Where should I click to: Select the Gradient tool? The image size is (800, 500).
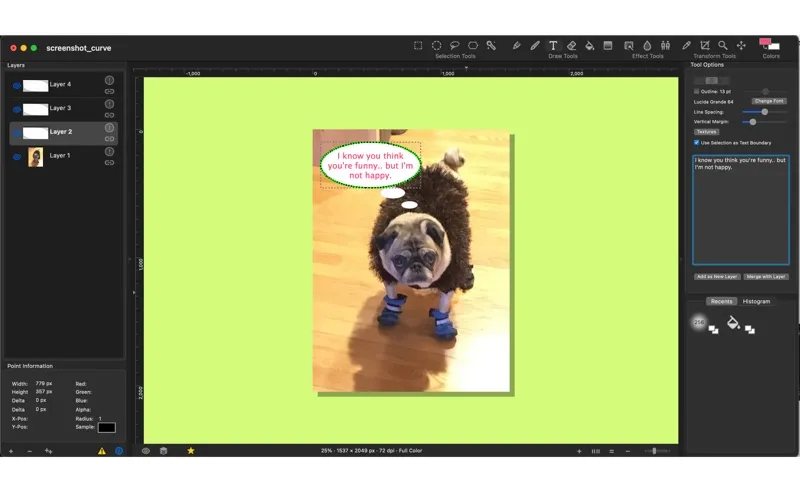[608, 45]
